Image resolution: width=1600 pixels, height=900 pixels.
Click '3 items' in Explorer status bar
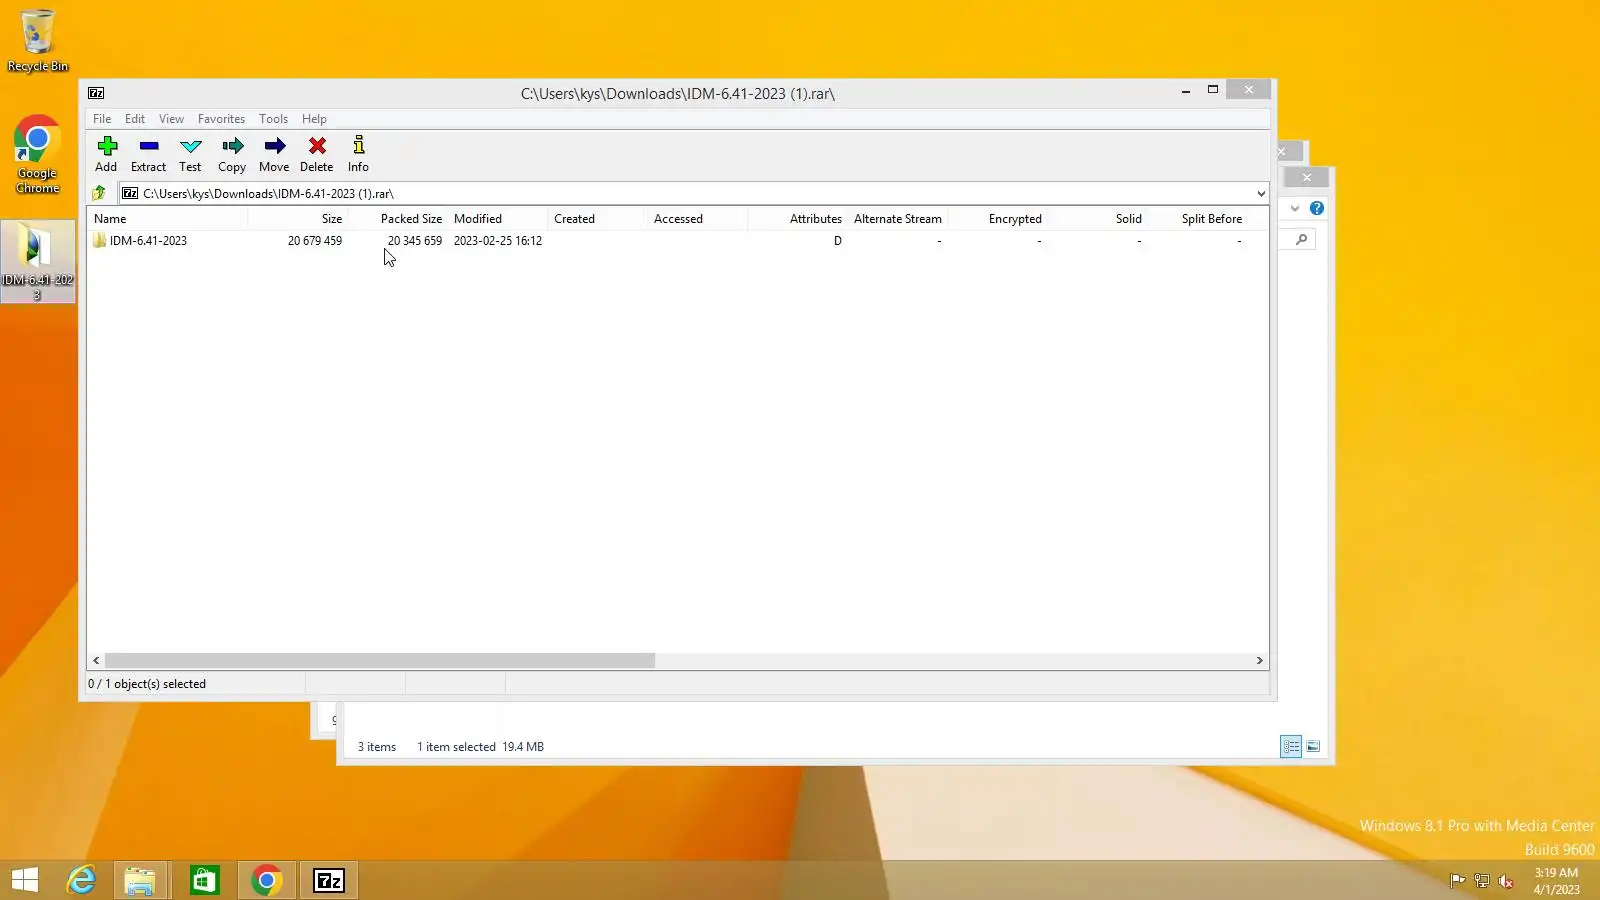[377, 747]
